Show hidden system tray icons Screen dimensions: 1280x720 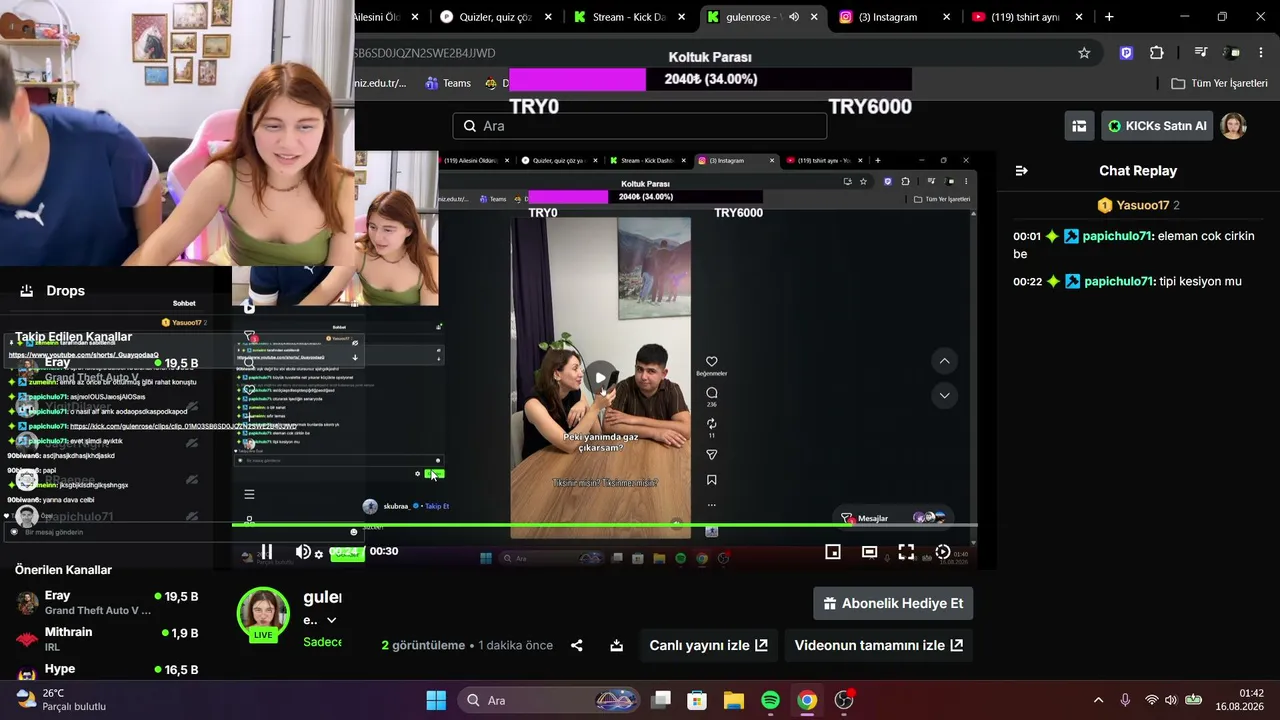coord(1098,700)
